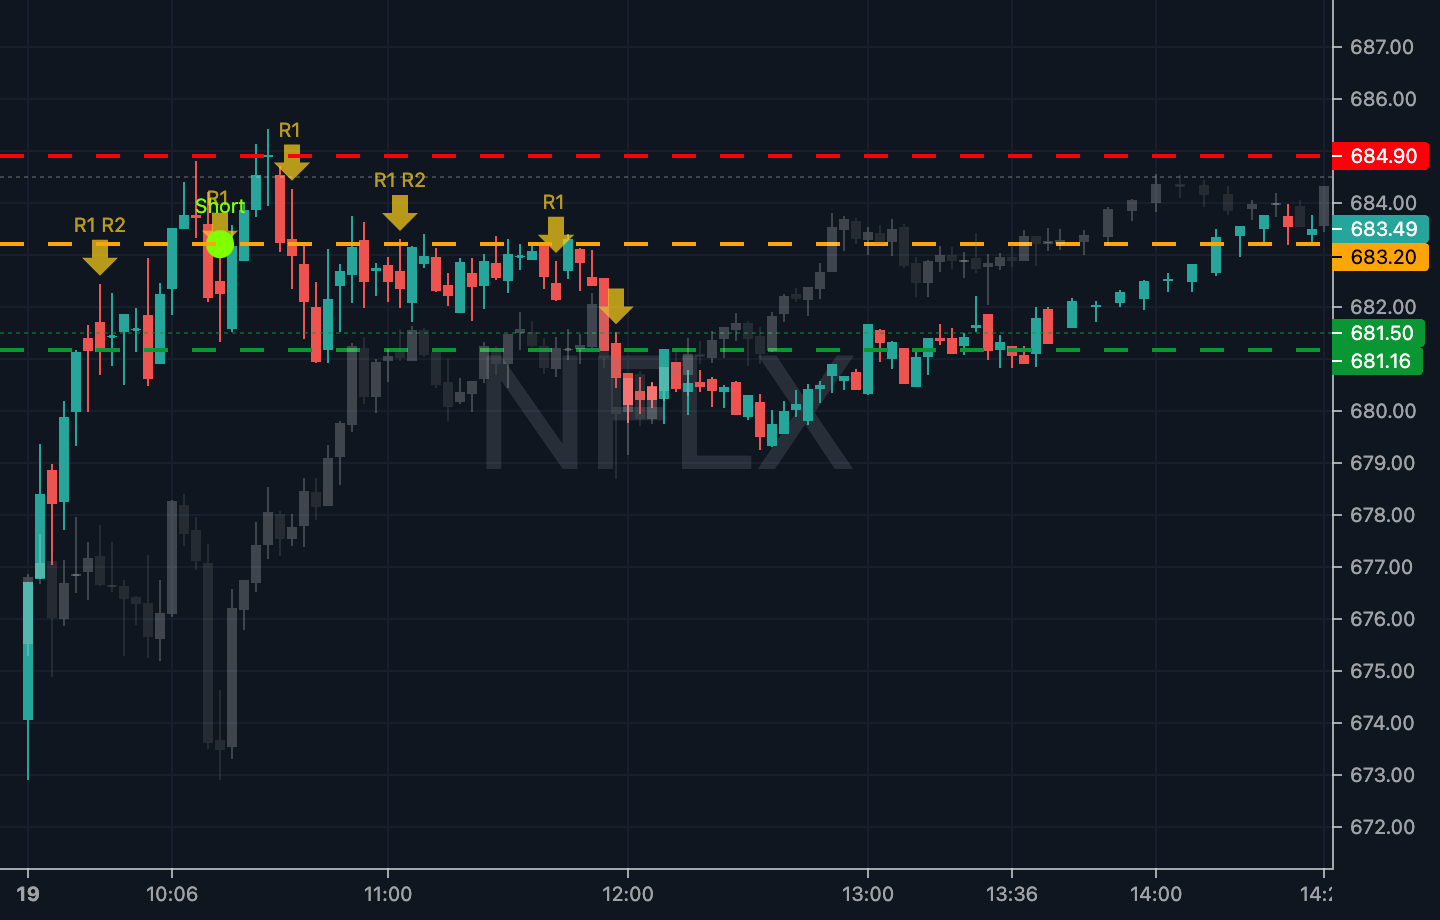Select the R1 R2 arrow near 11:00
The image size is (1440, 920).
pyautogui.click(x=400, y=212)
